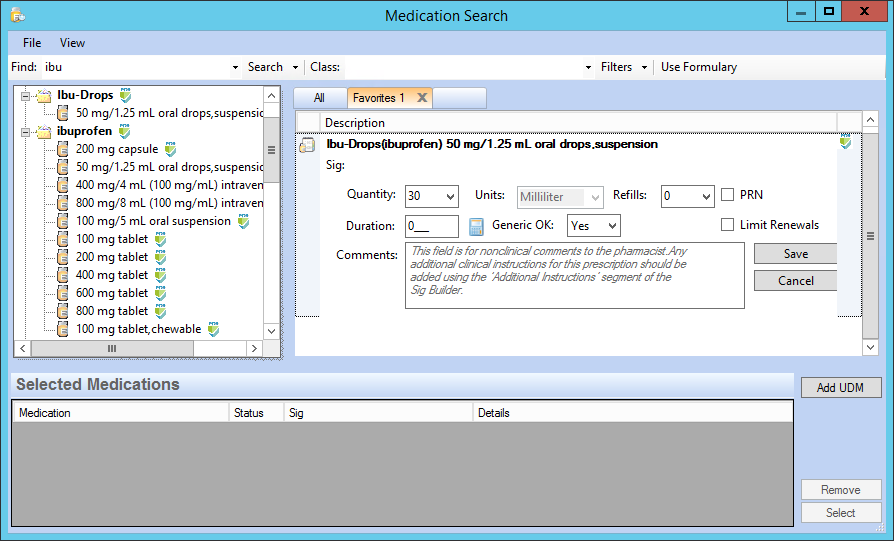This screenshot has height=541, width=894.
Task: Click shield icon beside 100 mg/5 mL oral suspension
Action: [x=243, y=221]
